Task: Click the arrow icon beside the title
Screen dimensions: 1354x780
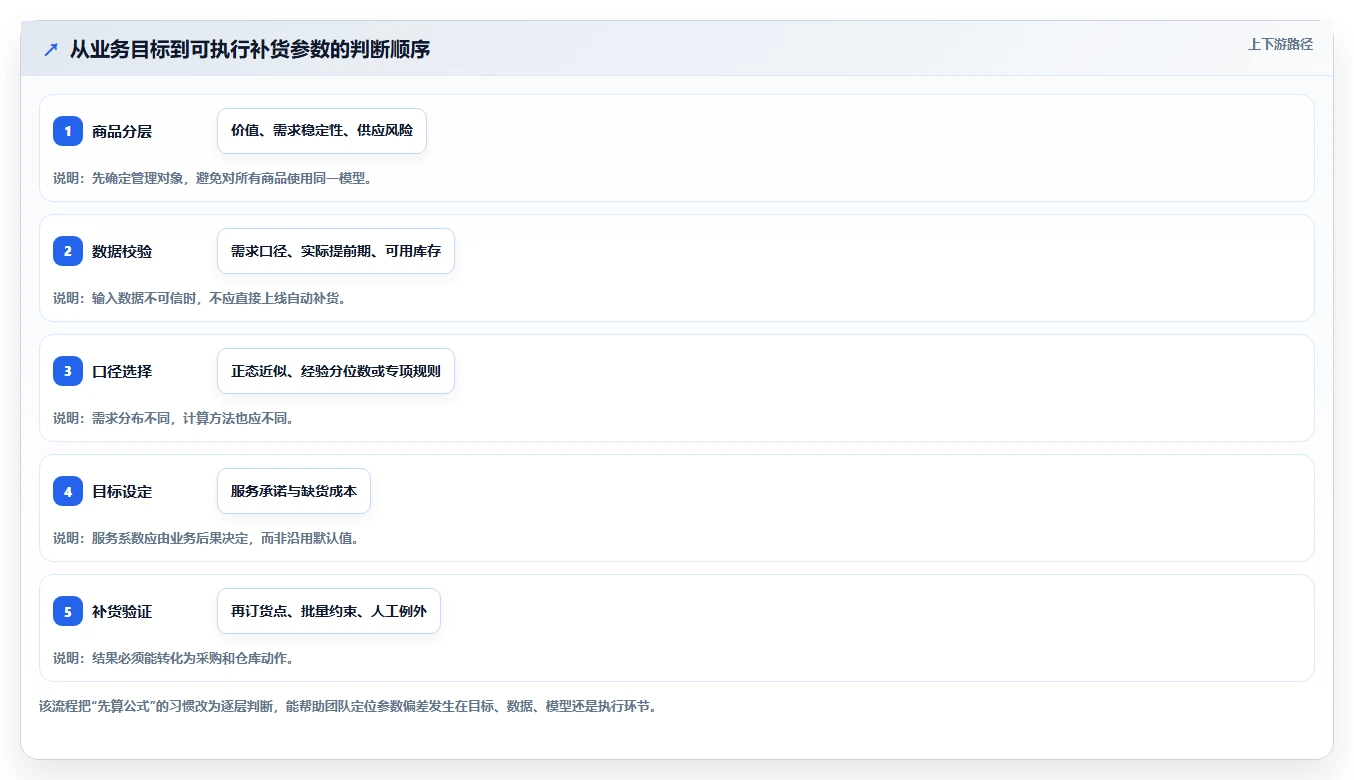Action: (51, 50)
